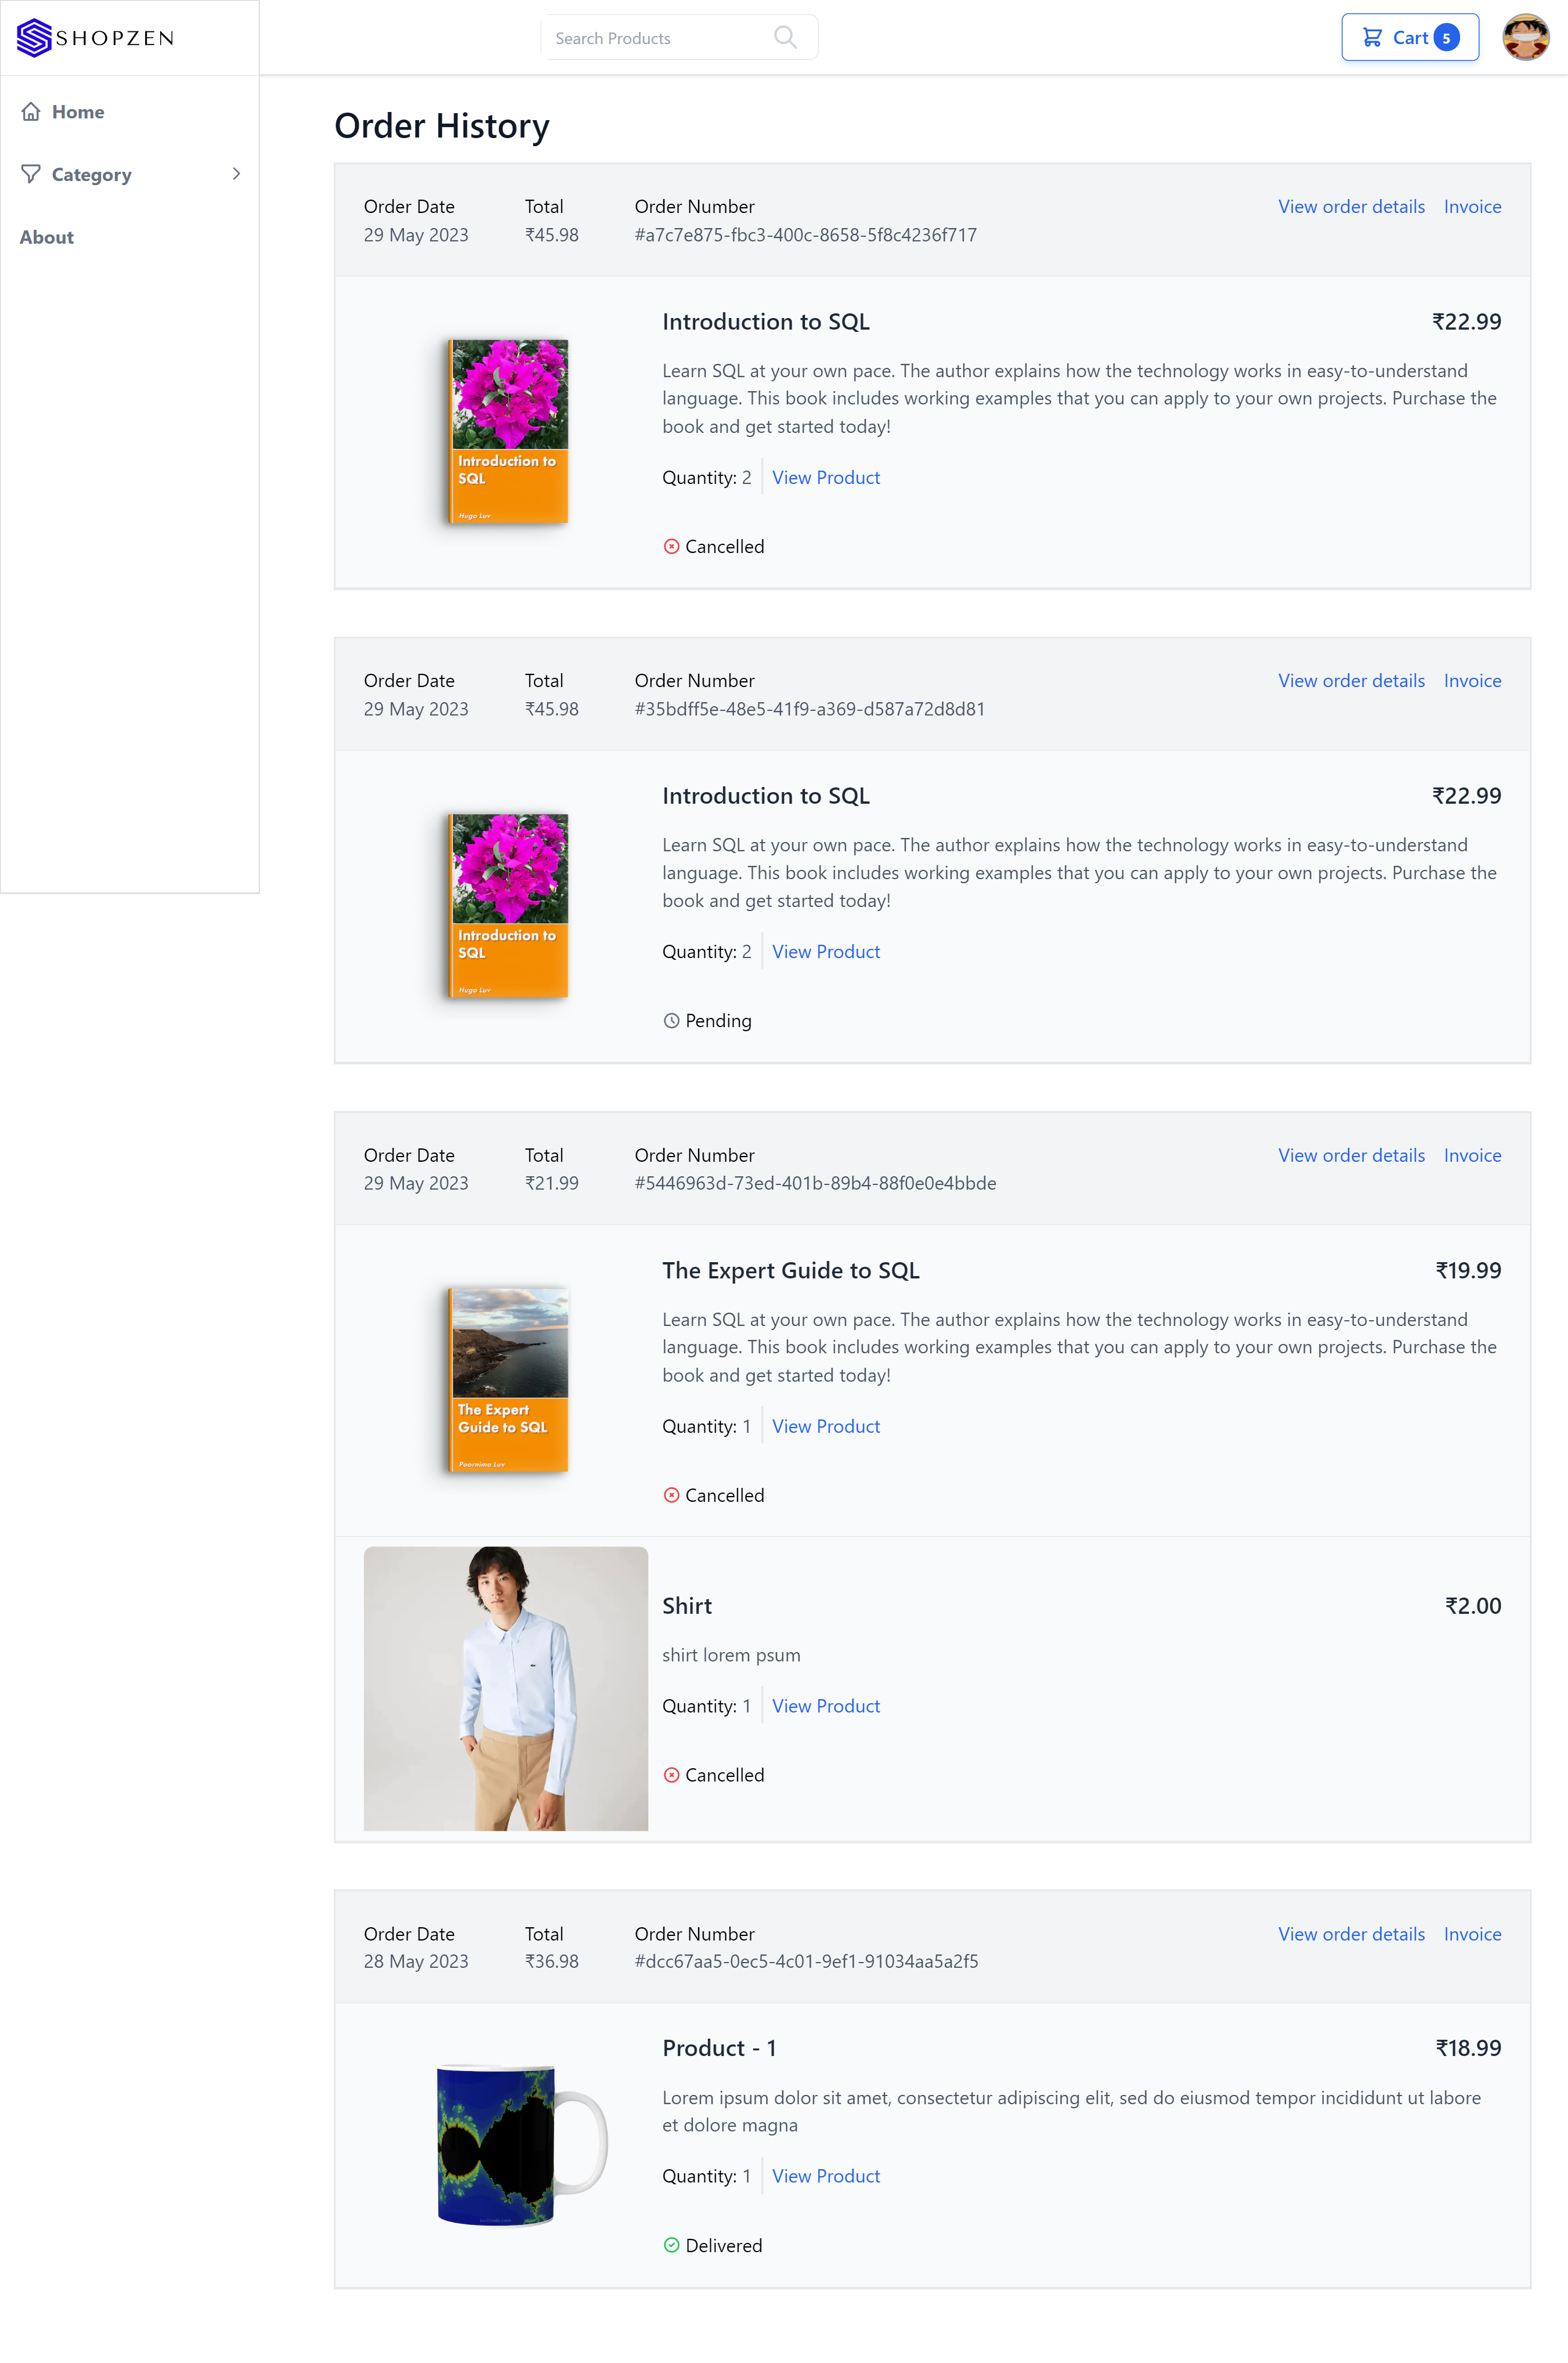Click View Product under Introduction to SQL

tap(825, 477)
